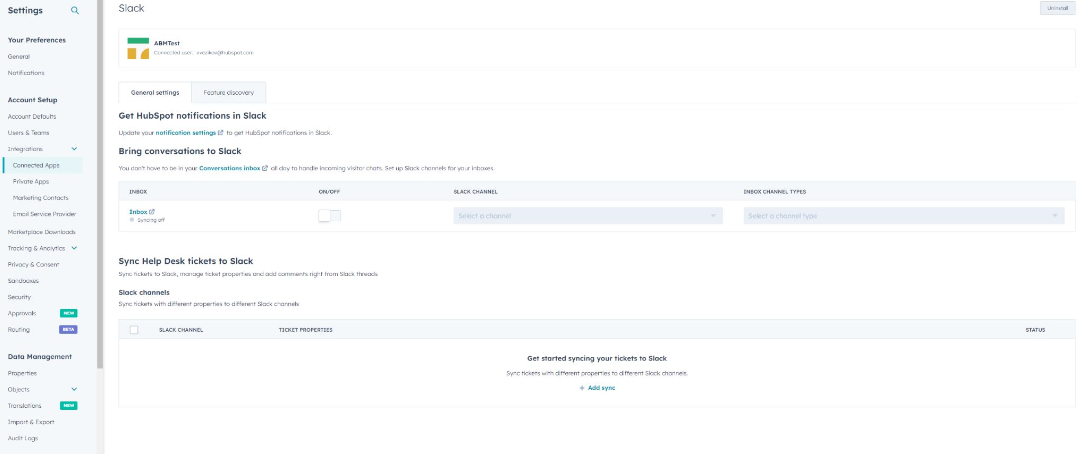
Task: Open Approvals settings
Action: click(21, 313)
